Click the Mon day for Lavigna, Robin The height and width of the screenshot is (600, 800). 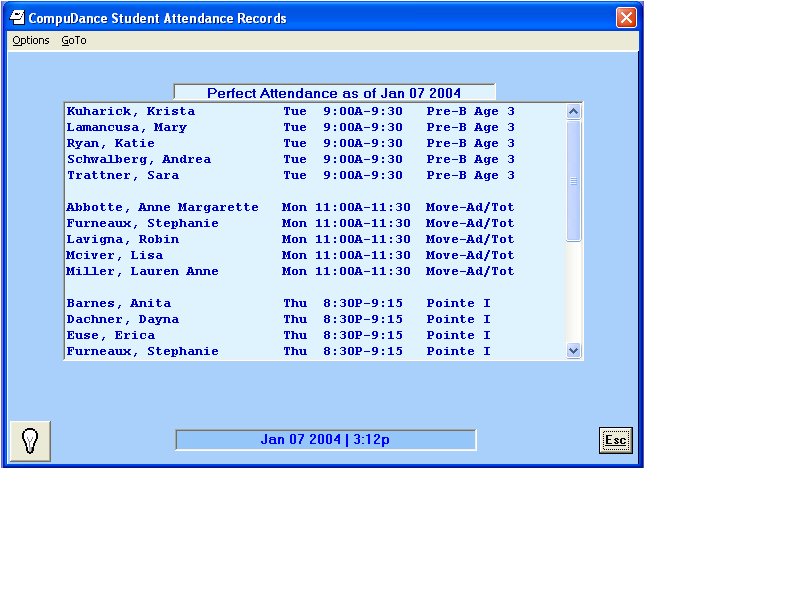click(x=294, y=239)
